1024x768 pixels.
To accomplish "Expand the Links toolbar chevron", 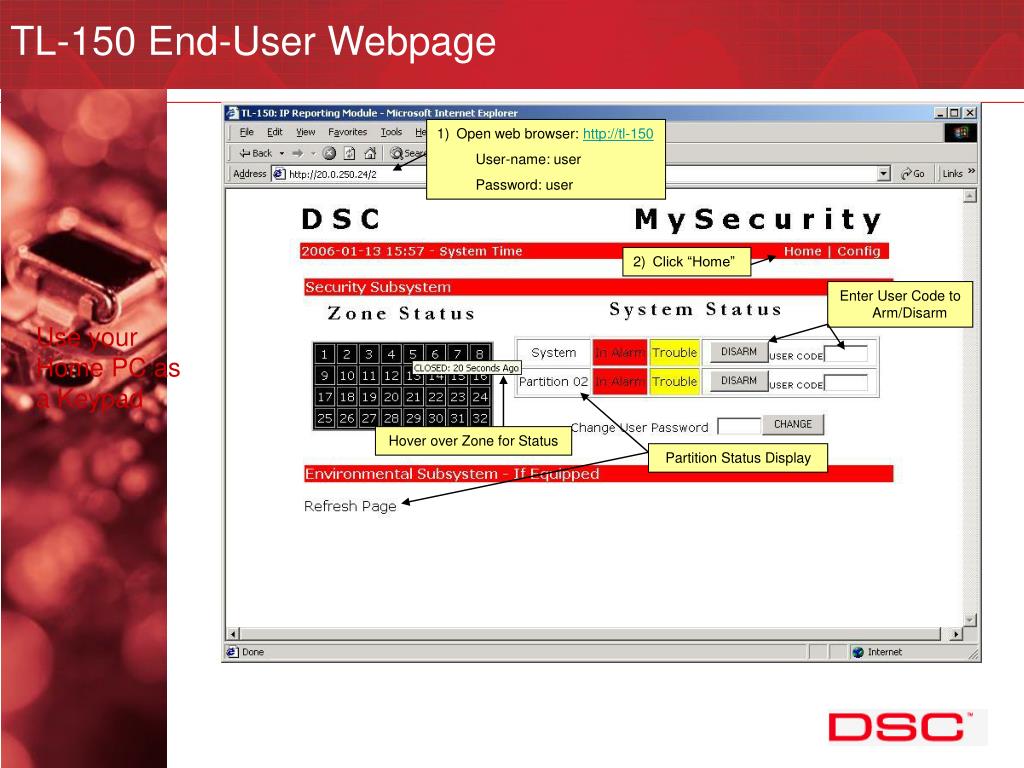I will pyautogui.click(x=971, y=172).
